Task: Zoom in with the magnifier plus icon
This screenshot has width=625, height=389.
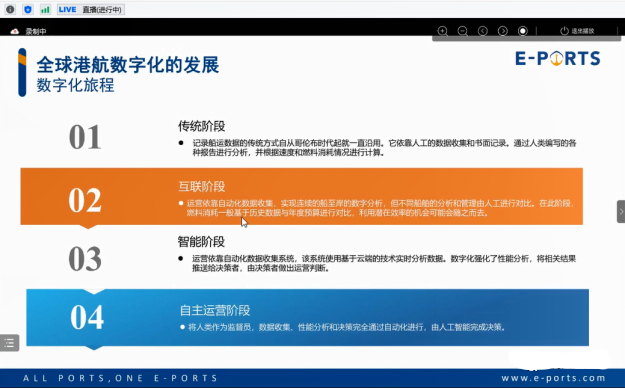Action: pos(442,31)
